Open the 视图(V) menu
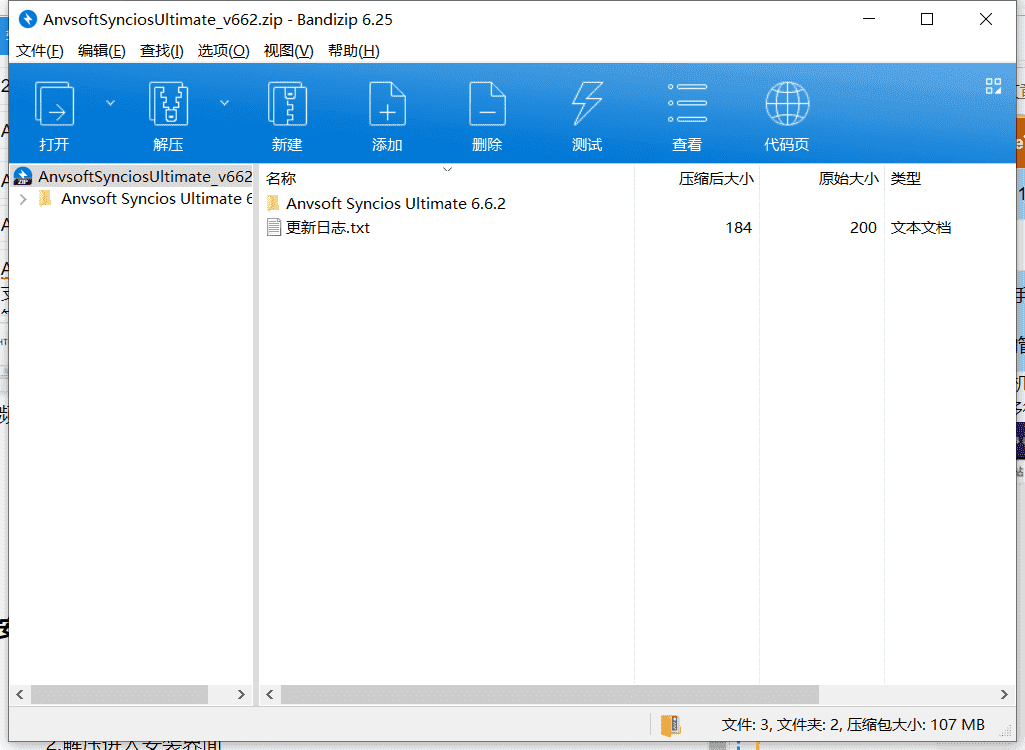 288,51
